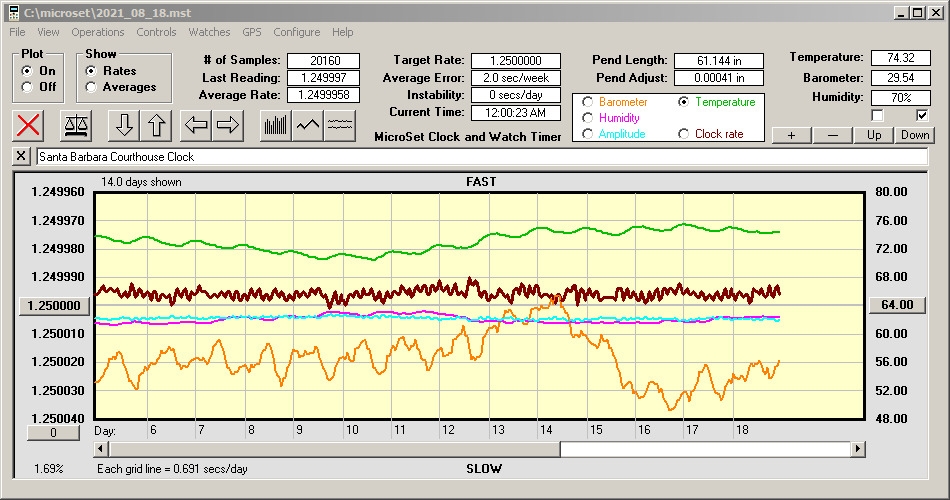950x500 pixels.
Task: Click the minus scale button
Action: coord(832,135)
